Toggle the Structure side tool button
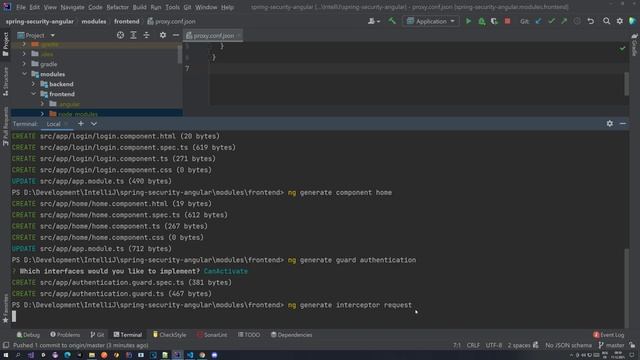 click(5, 82)
